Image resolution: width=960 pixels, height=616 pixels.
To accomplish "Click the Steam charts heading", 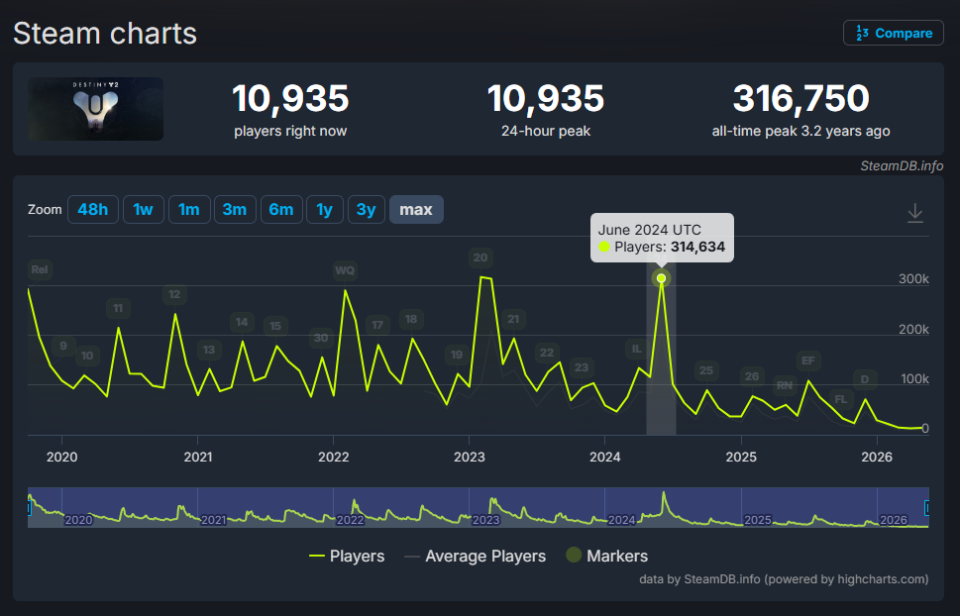I will [x=105, y=33].
